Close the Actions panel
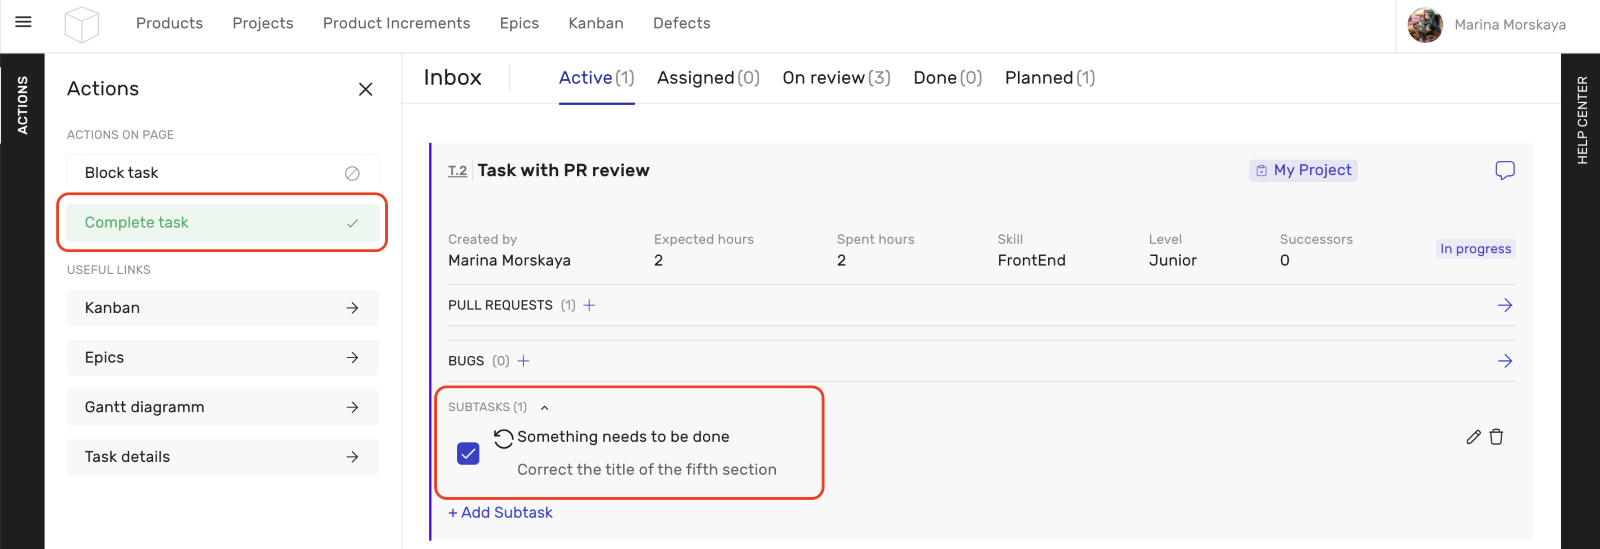 click(365, 89)
